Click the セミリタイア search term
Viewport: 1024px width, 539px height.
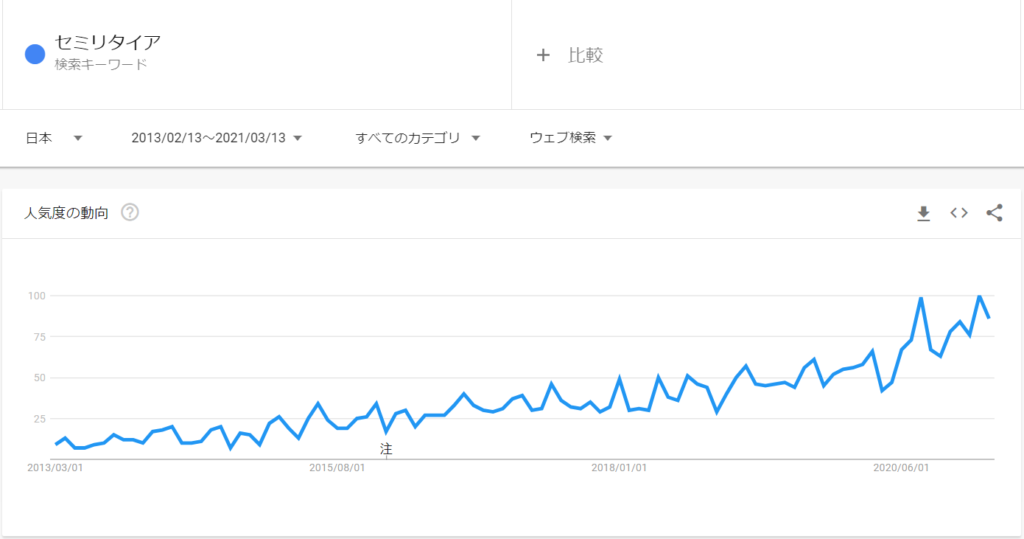click(x=108, y=42)
